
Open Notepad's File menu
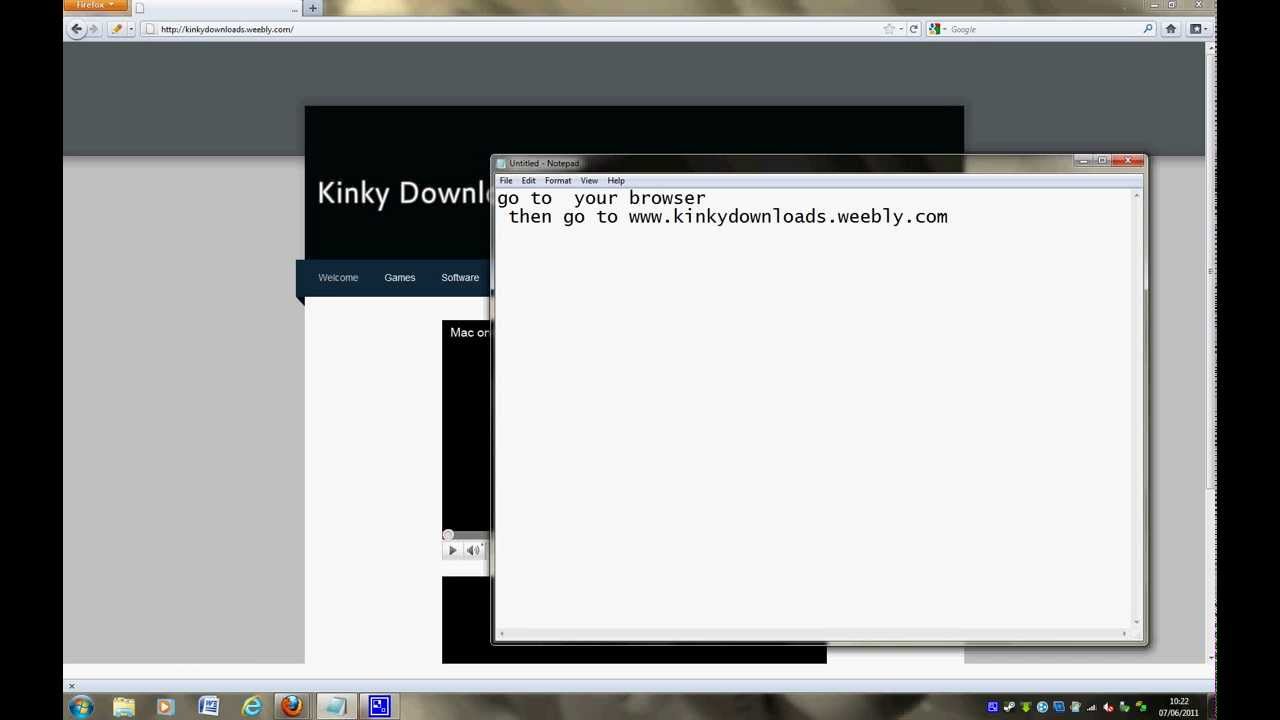pyautogui.click(x=506, y=181)
